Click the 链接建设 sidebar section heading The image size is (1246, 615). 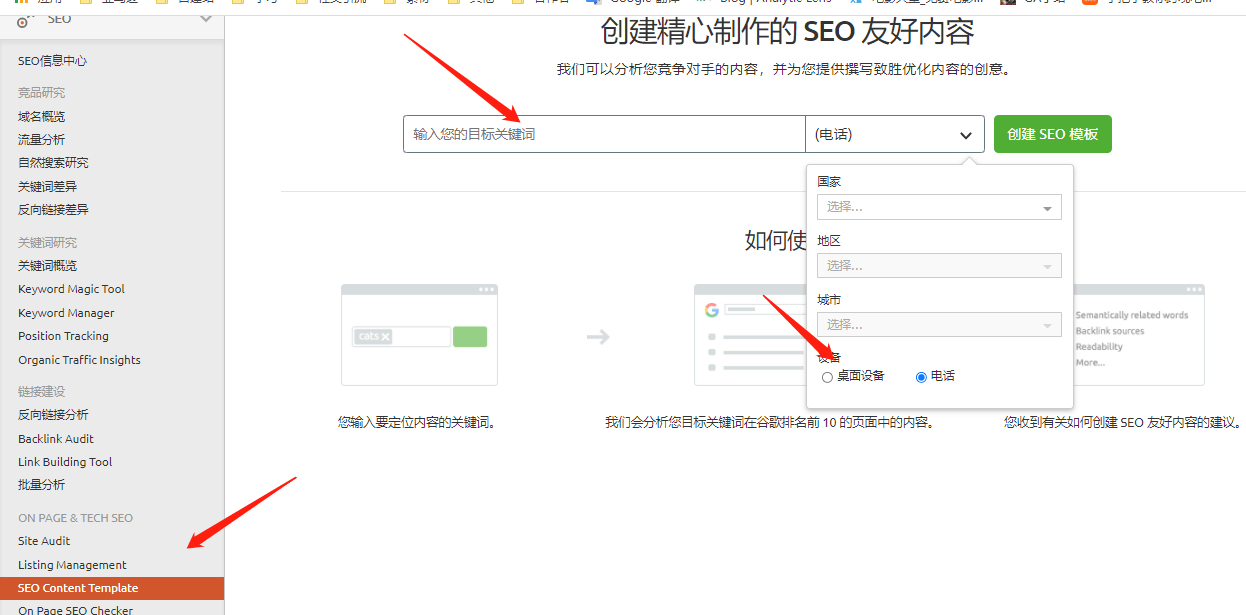click(41, 391)
